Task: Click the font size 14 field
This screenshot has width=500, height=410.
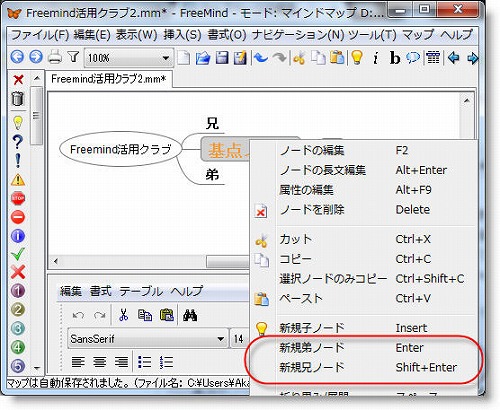Action: (240, 339)
